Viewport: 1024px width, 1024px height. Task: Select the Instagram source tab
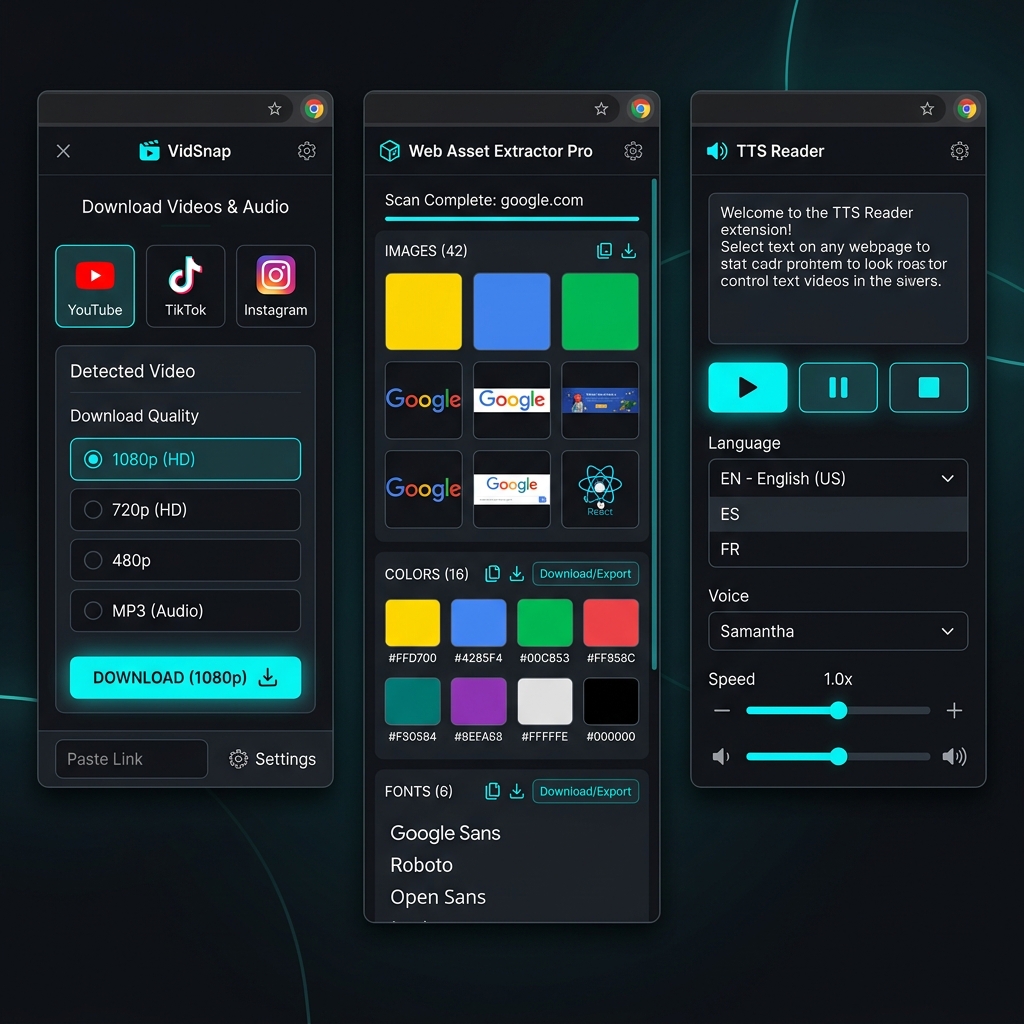(276, 286)
